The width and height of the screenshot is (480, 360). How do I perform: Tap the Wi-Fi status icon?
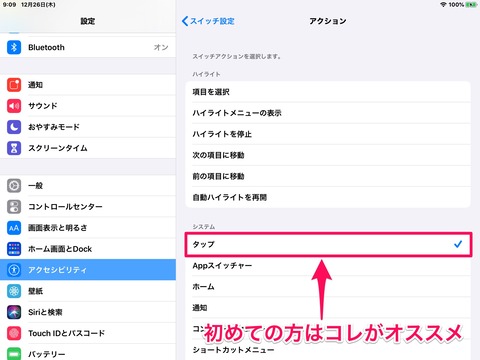443,5
